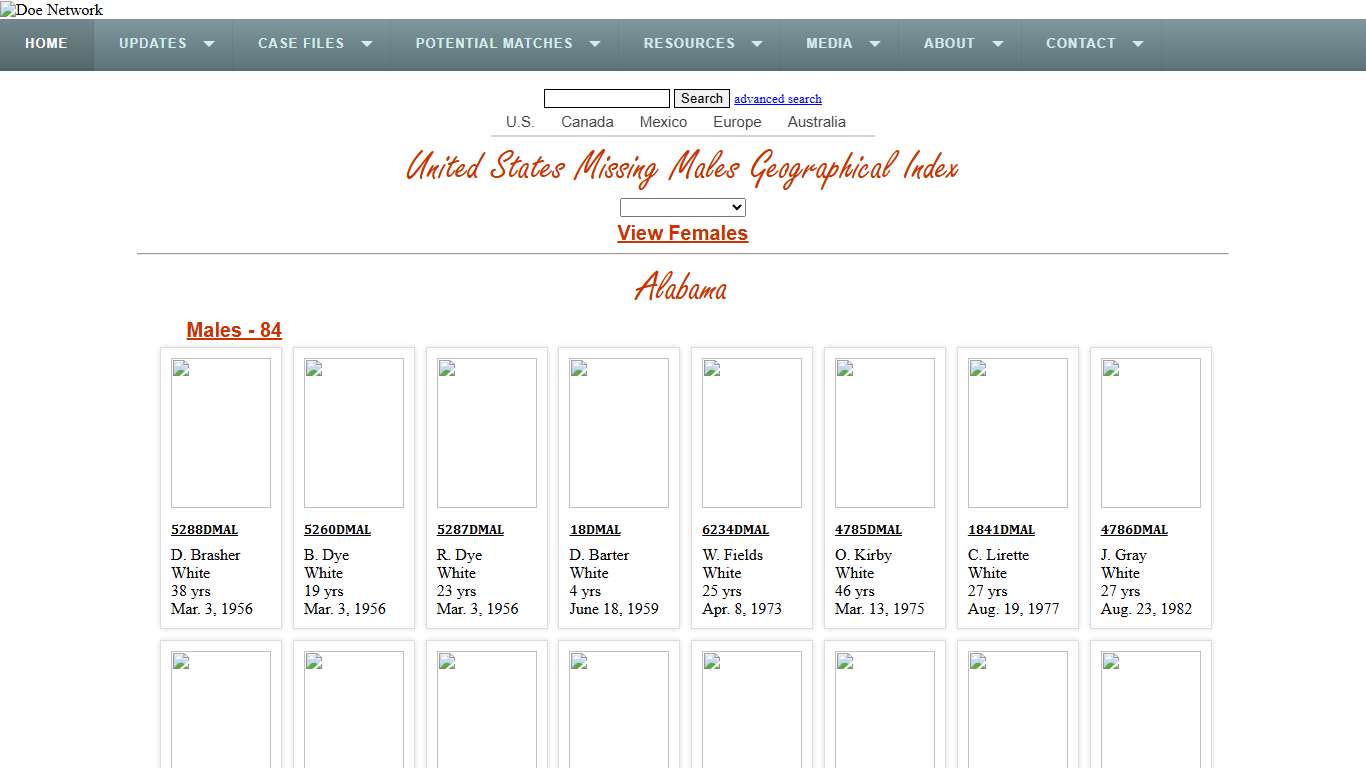1366x768 pixels.
Task: Switch to the Canada region tab
Action: pos(587,122)
